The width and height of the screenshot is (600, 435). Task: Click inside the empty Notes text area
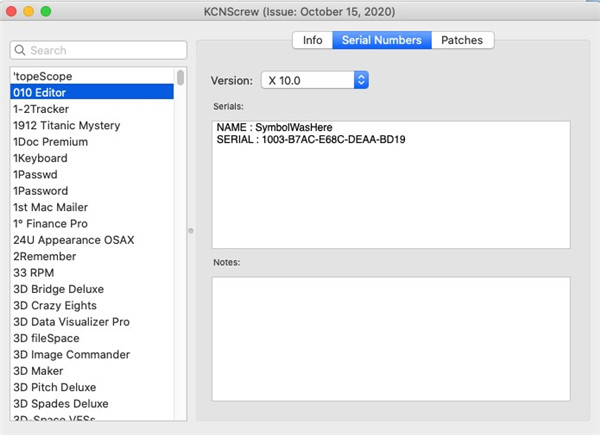(391, 339)
